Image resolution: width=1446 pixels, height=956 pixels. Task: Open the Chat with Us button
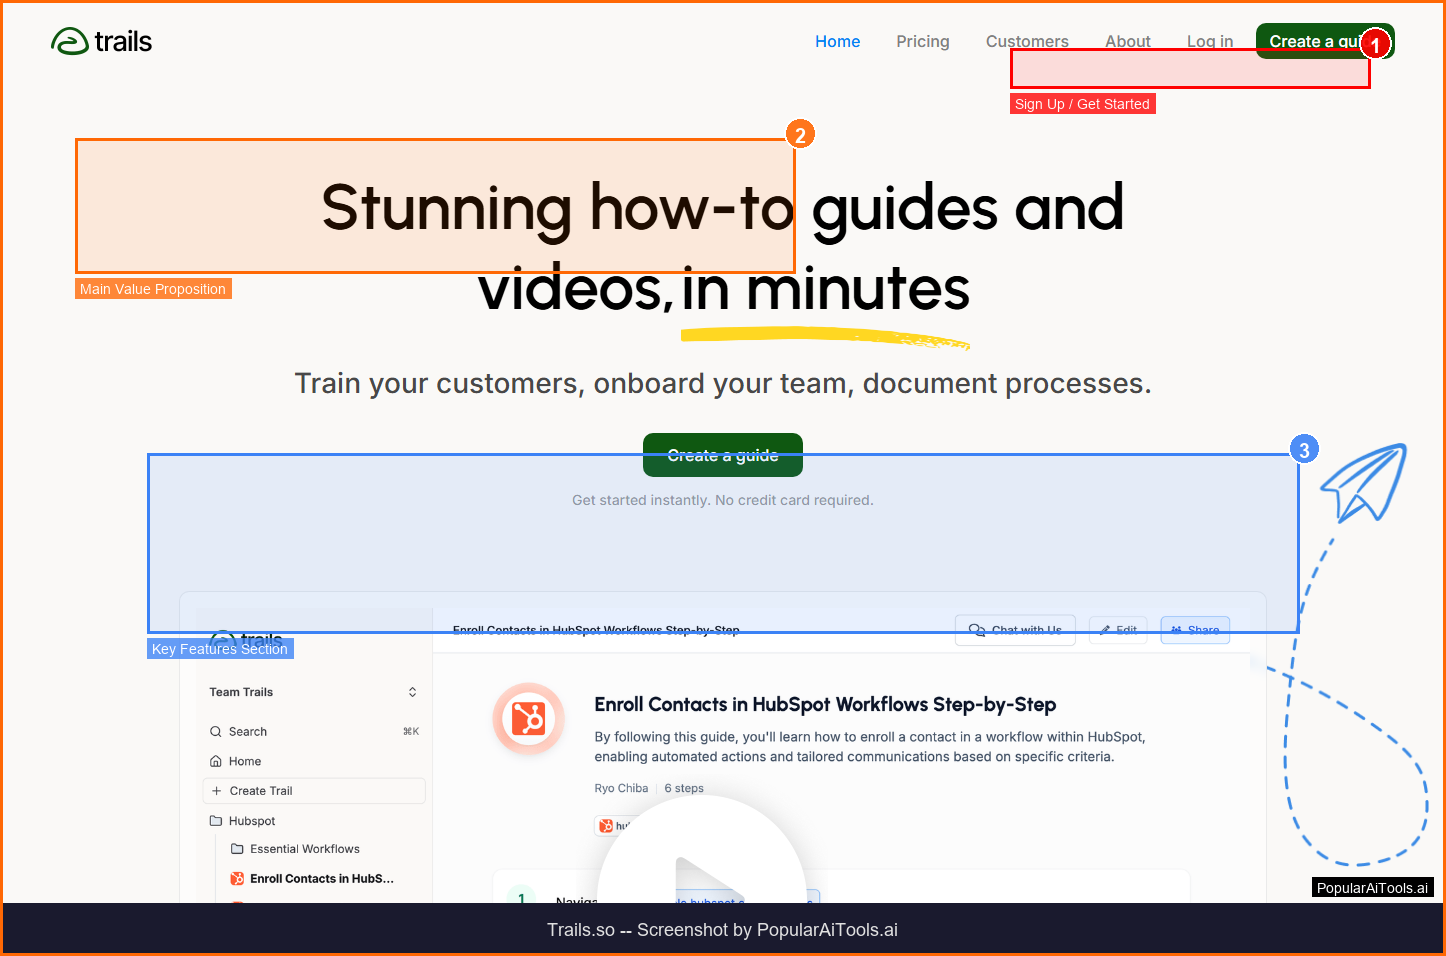[1015, 630]
